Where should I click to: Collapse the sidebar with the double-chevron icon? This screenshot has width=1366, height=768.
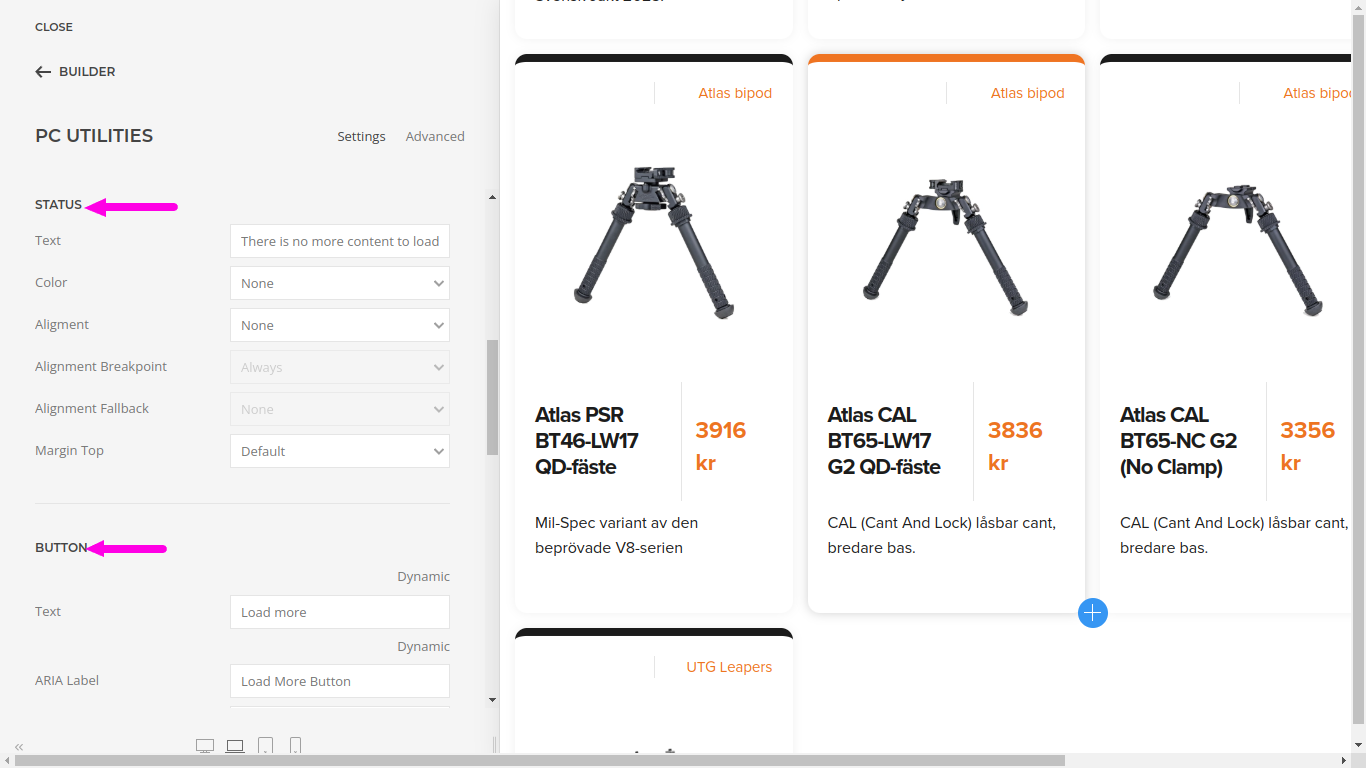[19, 746]
